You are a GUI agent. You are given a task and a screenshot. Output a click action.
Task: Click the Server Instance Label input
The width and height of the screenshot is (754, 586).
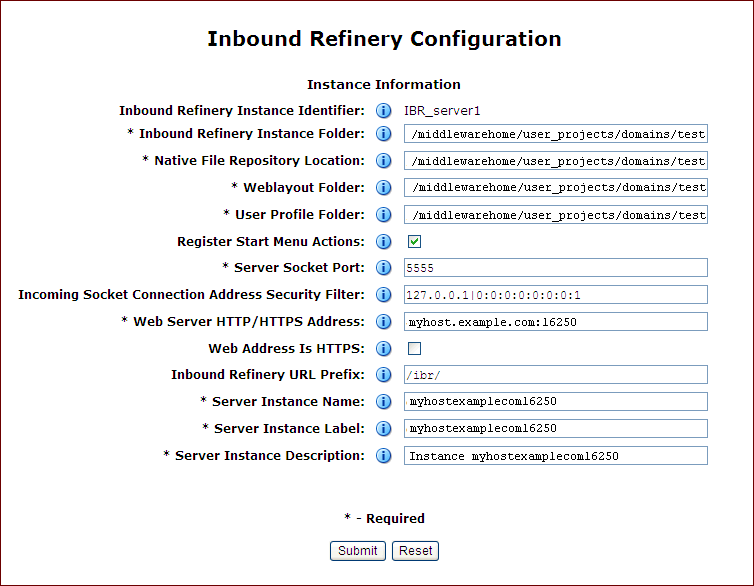coord(556,428)
